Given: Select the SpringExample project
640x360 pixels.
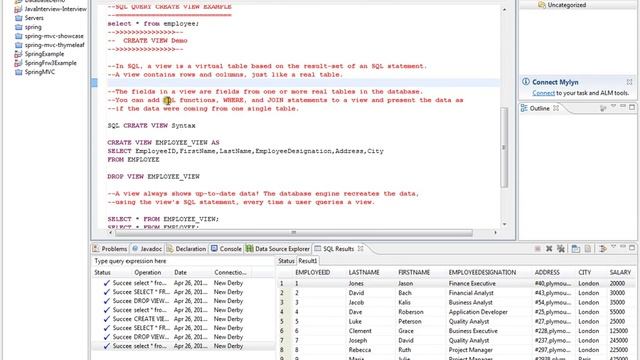Looking at the screenshot, I should (40, 54).
